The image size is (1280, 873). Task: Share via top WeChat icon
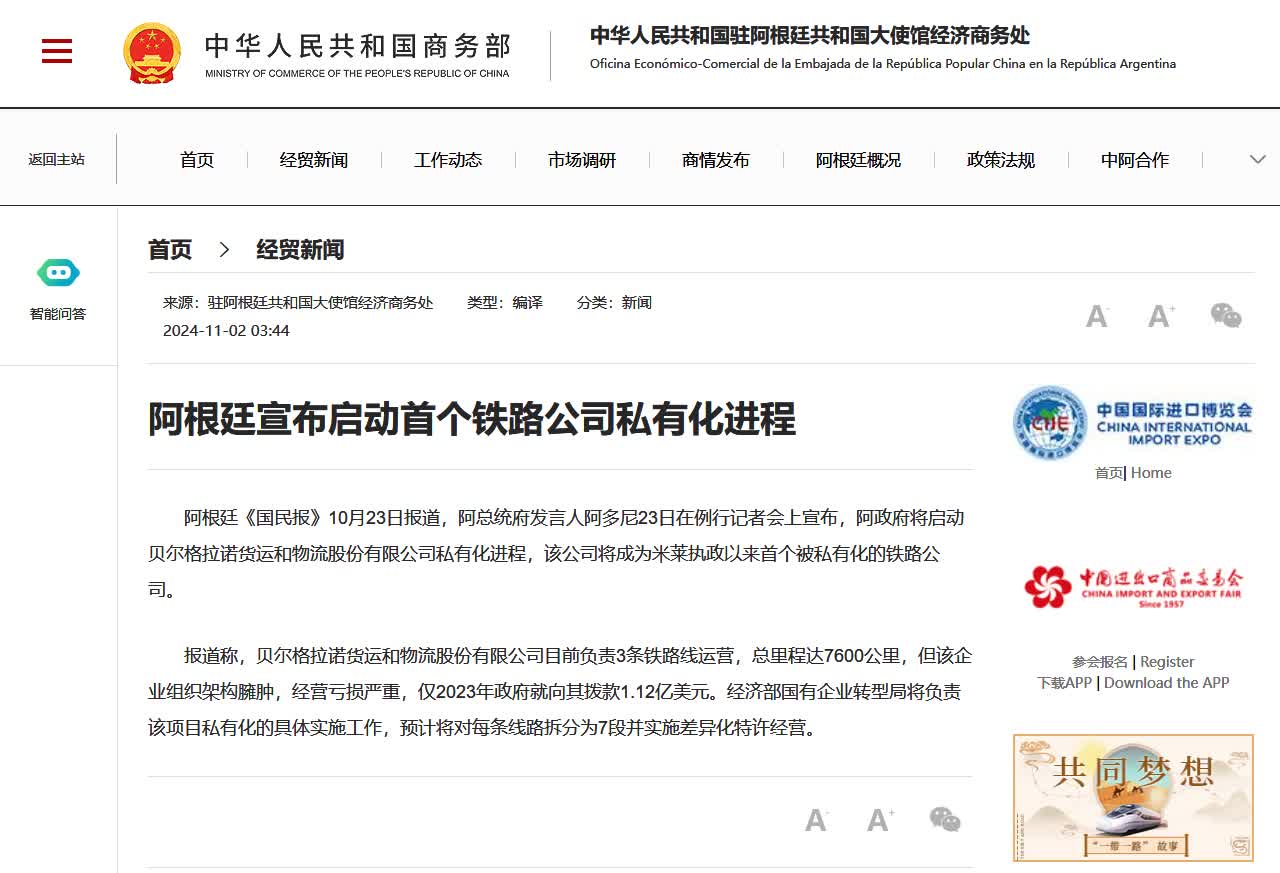pyautogui.click(x=1225, y=316)
